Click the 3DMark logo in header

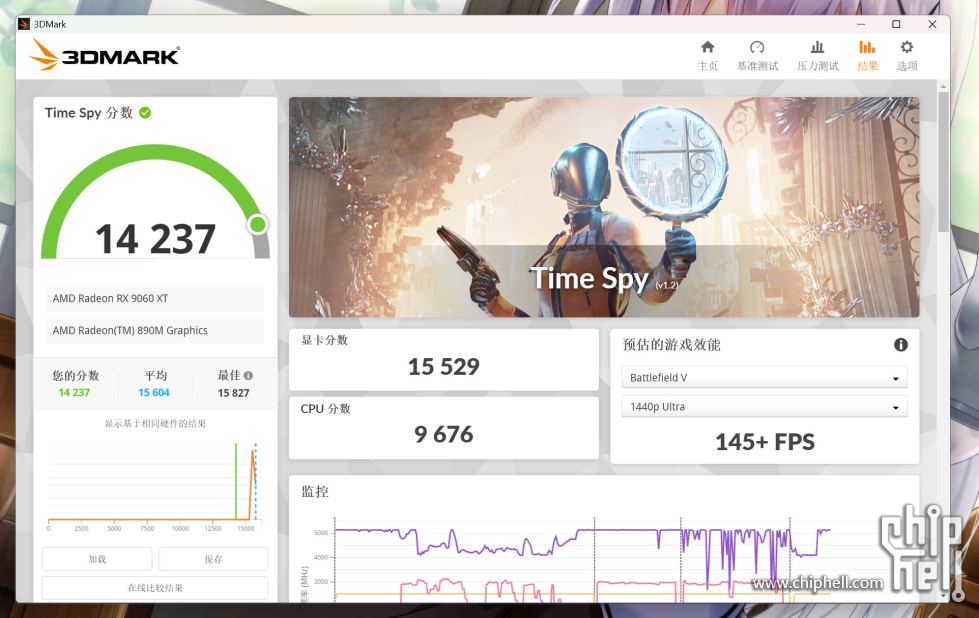(104, 54)
